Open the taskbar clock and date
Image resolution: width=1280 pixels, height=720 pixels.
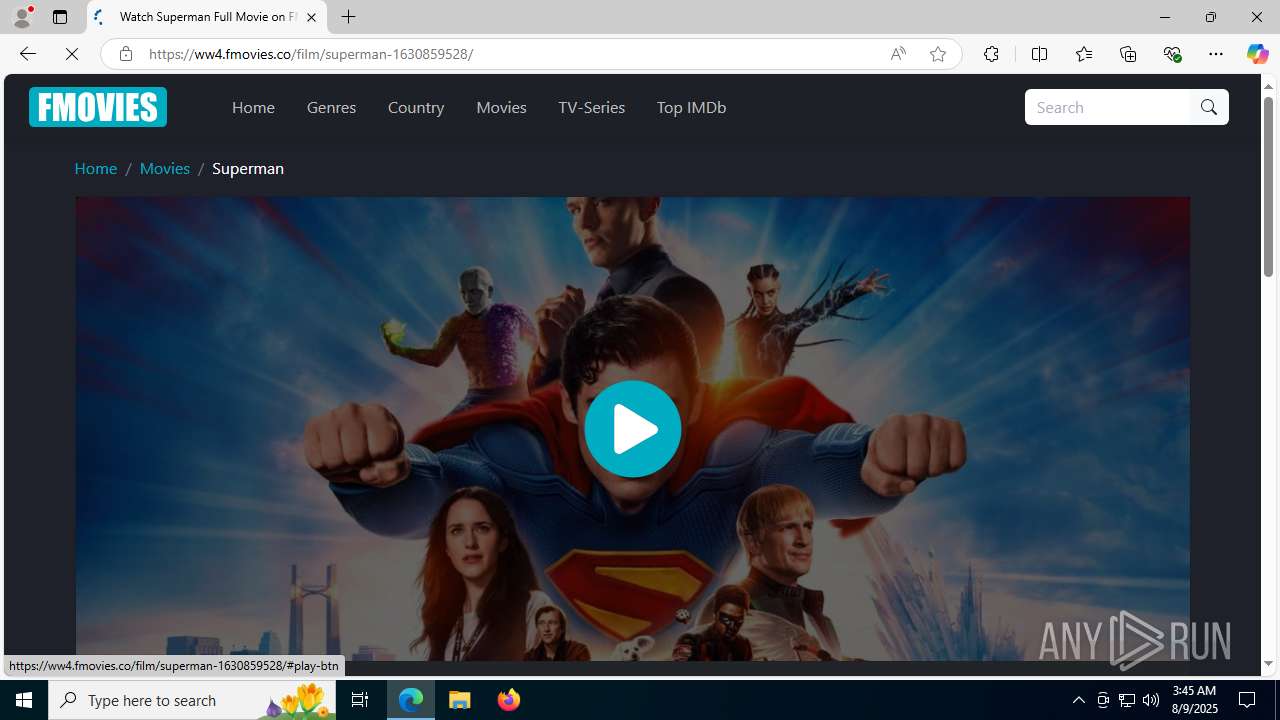point(1193,700)
